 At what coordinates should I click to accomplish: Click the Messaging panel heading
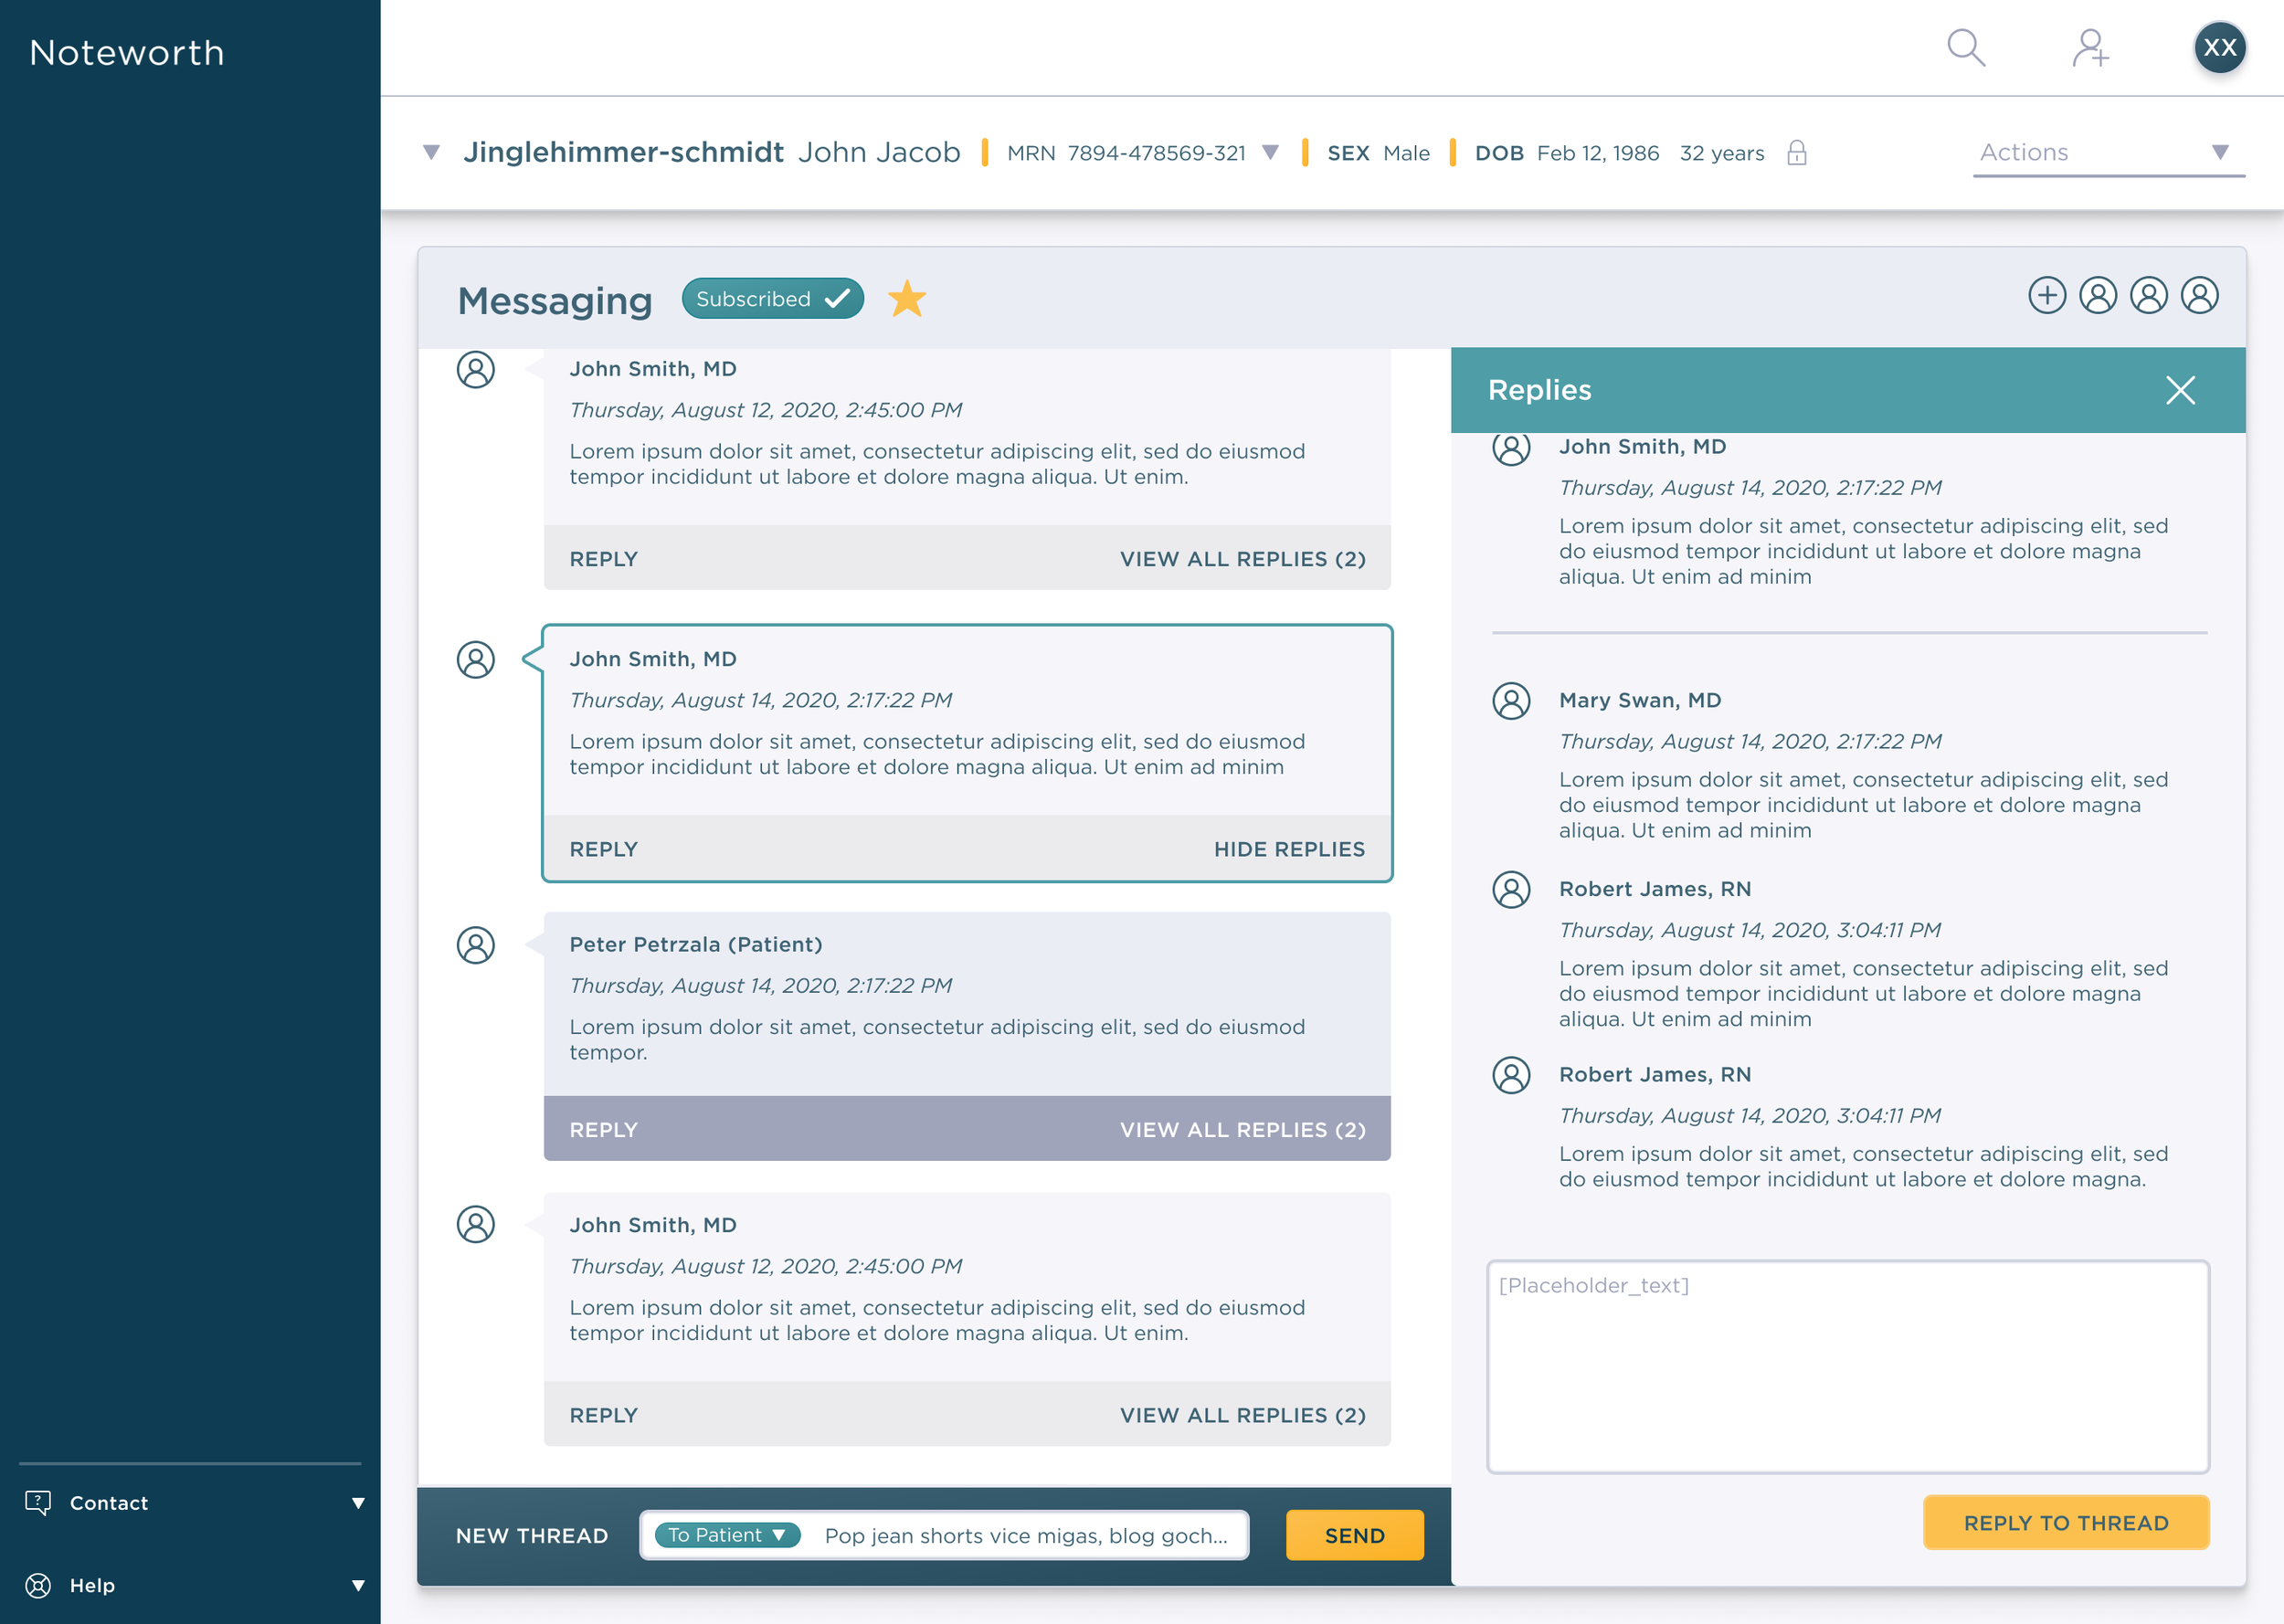[554, 300]
